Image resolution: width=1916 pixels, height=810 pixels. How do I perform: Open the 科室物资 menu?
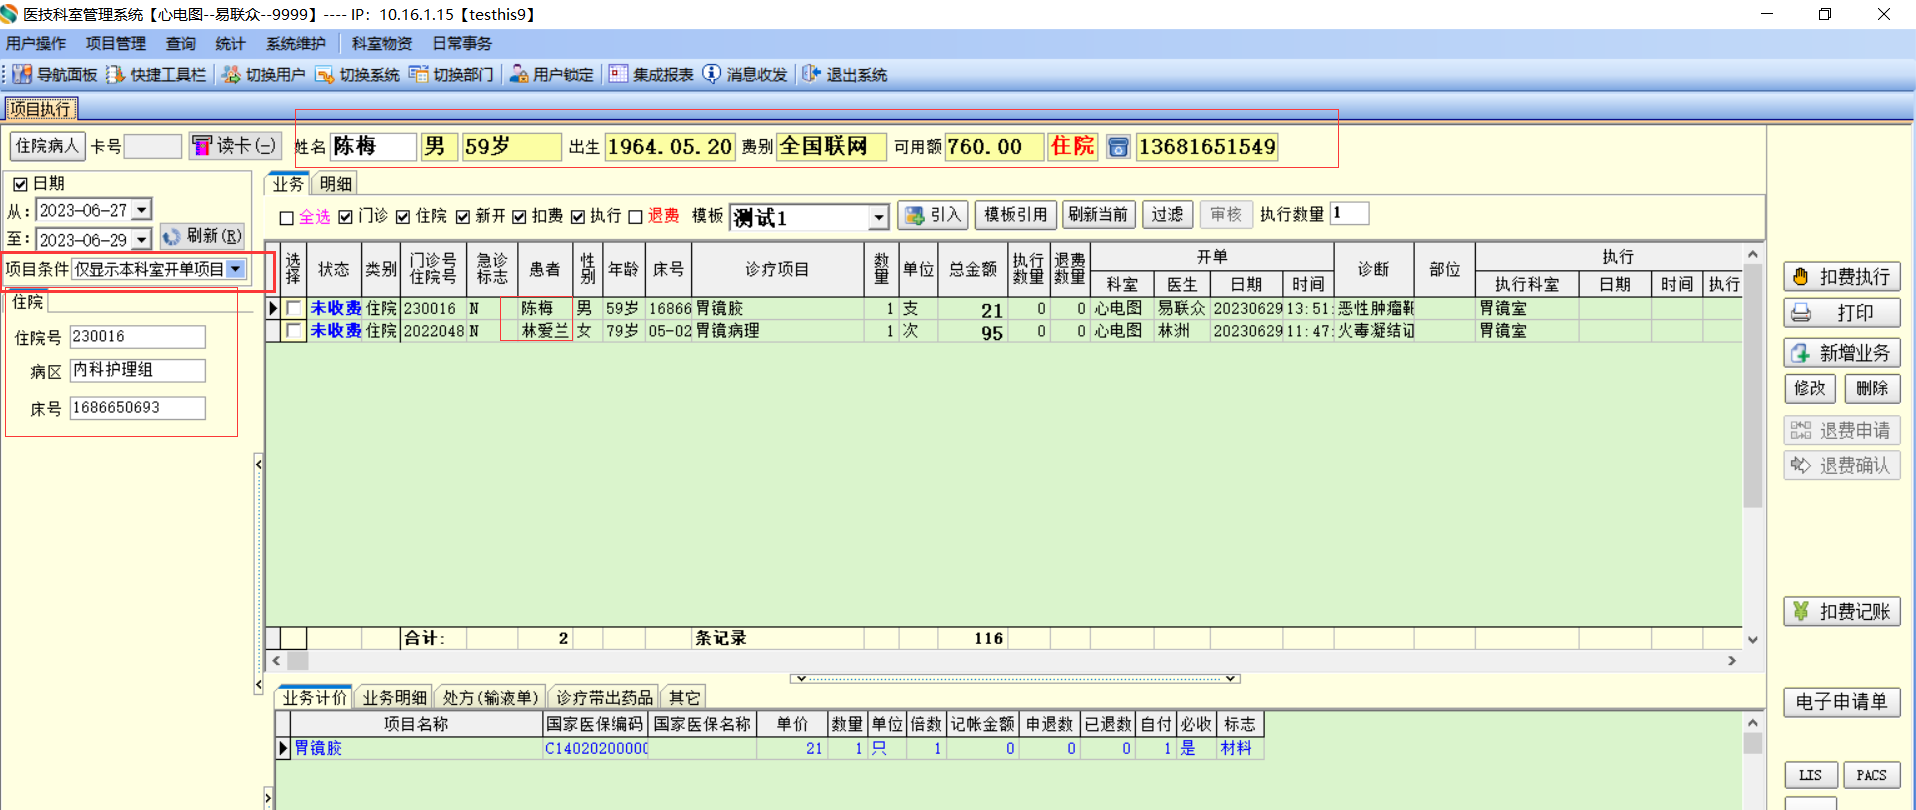point(382,44)
